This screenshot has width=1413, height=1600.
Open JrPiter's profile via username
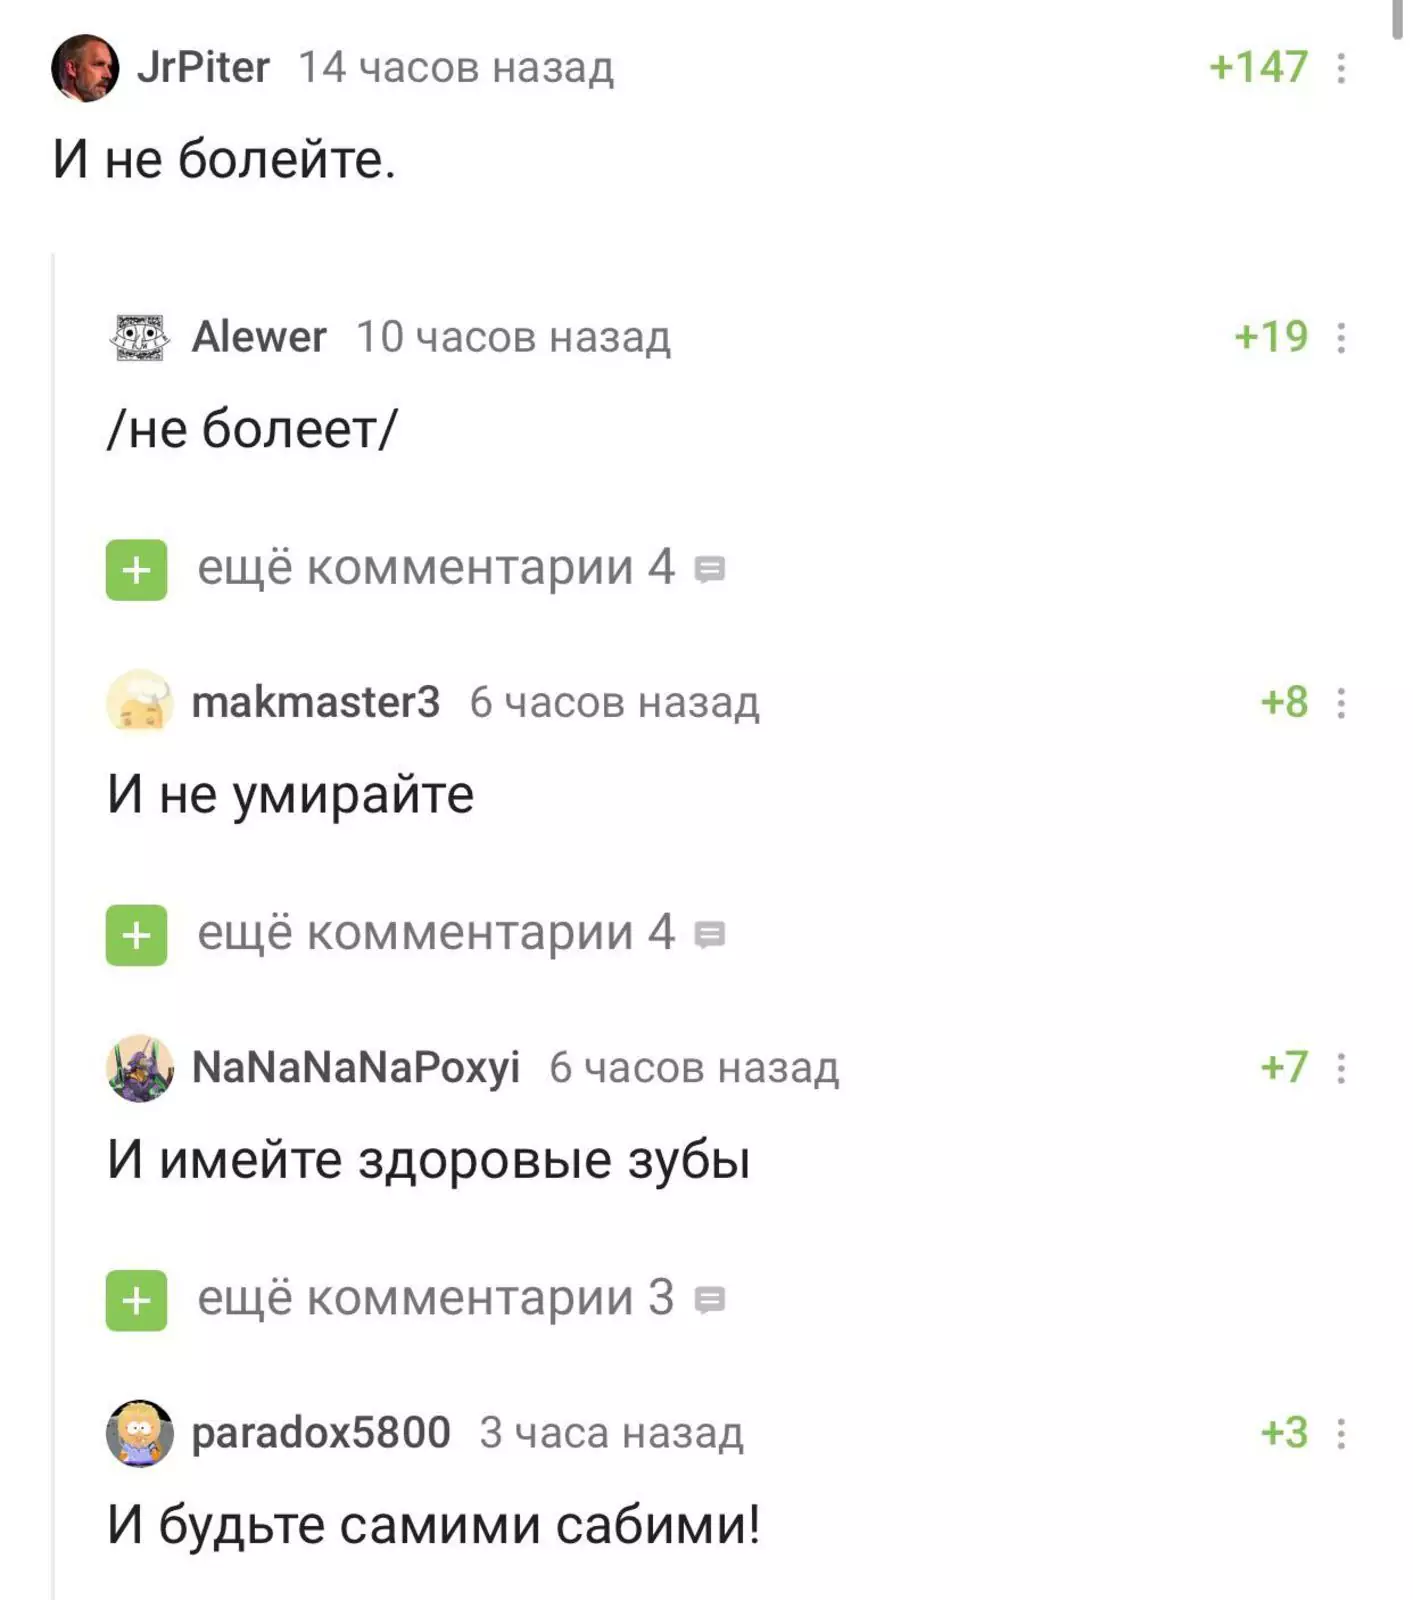click(203, 68)
